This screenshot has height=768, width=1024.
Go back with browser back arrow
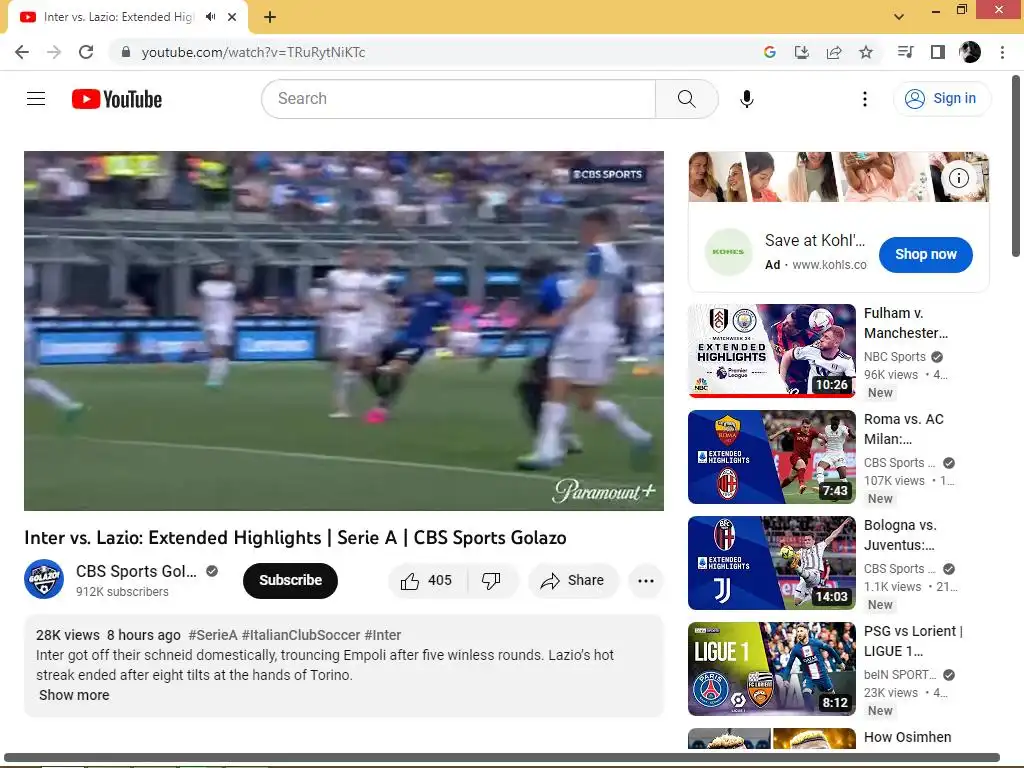[x=22, y=52]
